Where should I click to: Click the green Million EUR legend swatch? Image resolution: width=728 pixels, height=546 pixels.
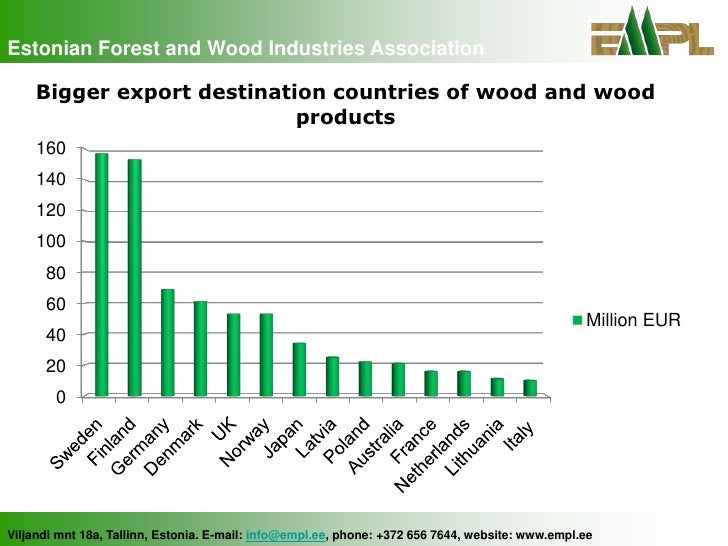click(x=577, y=320)
